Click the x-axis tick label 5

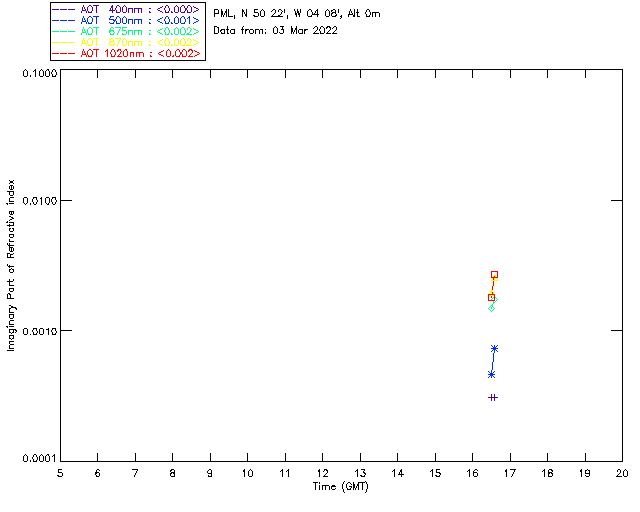point(60,473)
